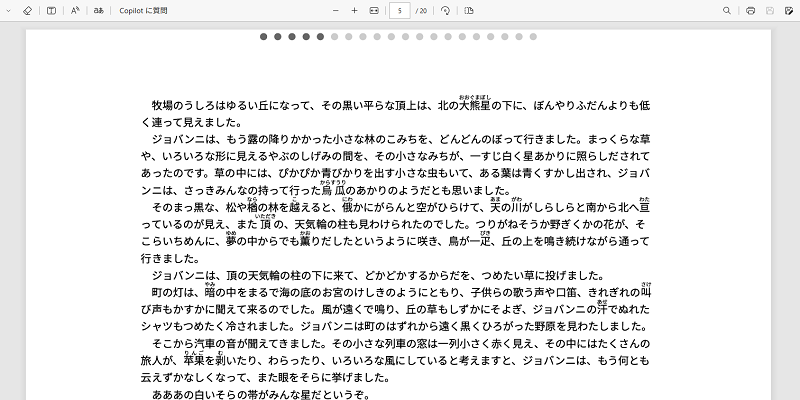Click the word 牧場 at the text start
Viewport: 800px width, 400px height.
(x=162, y=106)
